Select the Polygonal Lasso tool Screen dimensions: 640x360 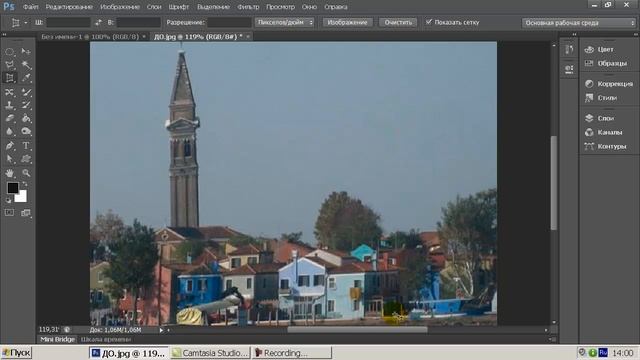[x=9, y=65]
